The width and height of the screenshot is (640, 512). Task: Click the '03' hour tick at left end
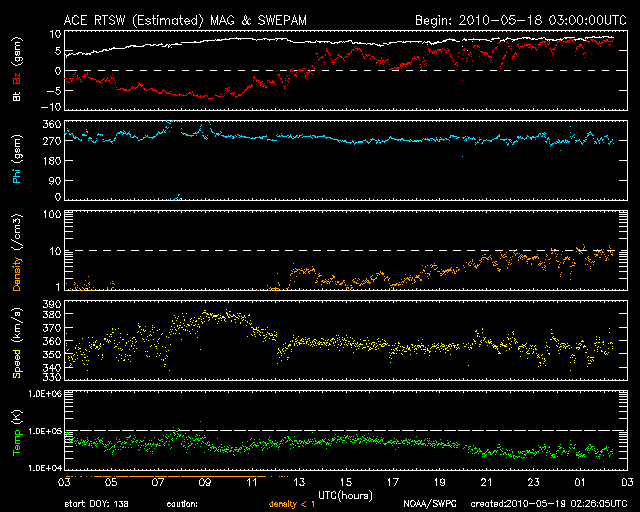[64, 482]
